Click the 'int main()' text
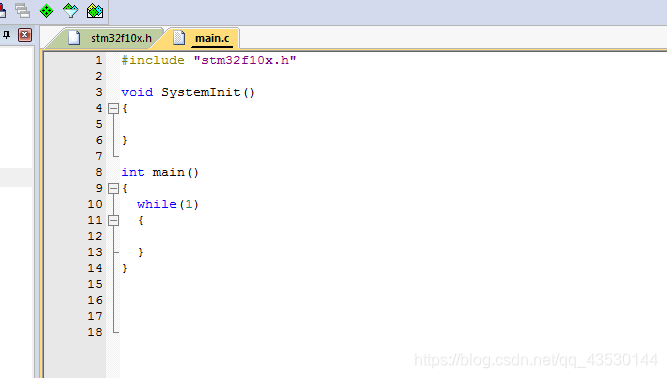 point(160,172)
